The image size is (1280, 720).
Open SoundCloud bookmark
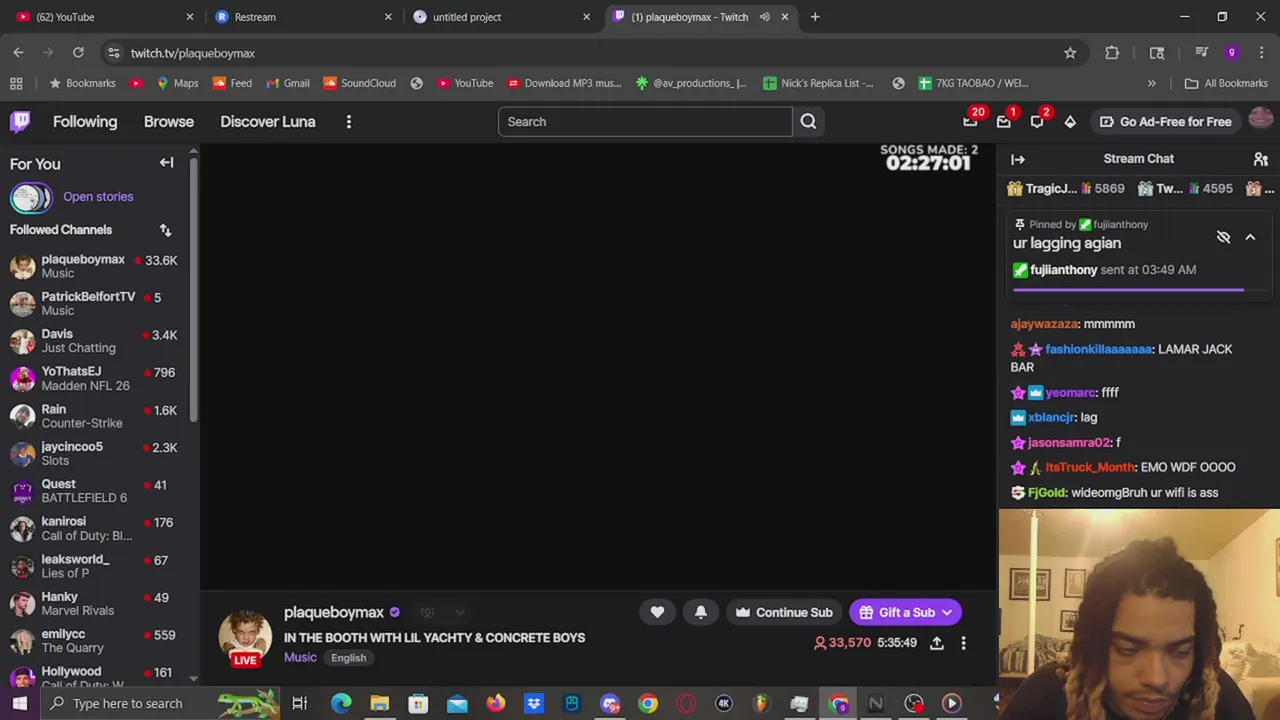click(x=359, y=83)
